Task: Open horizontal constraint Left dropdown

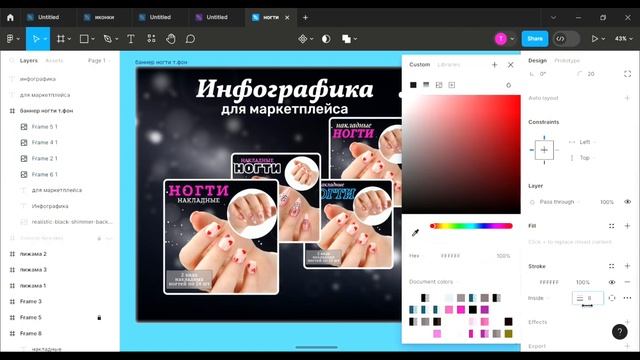Action: 587,142
